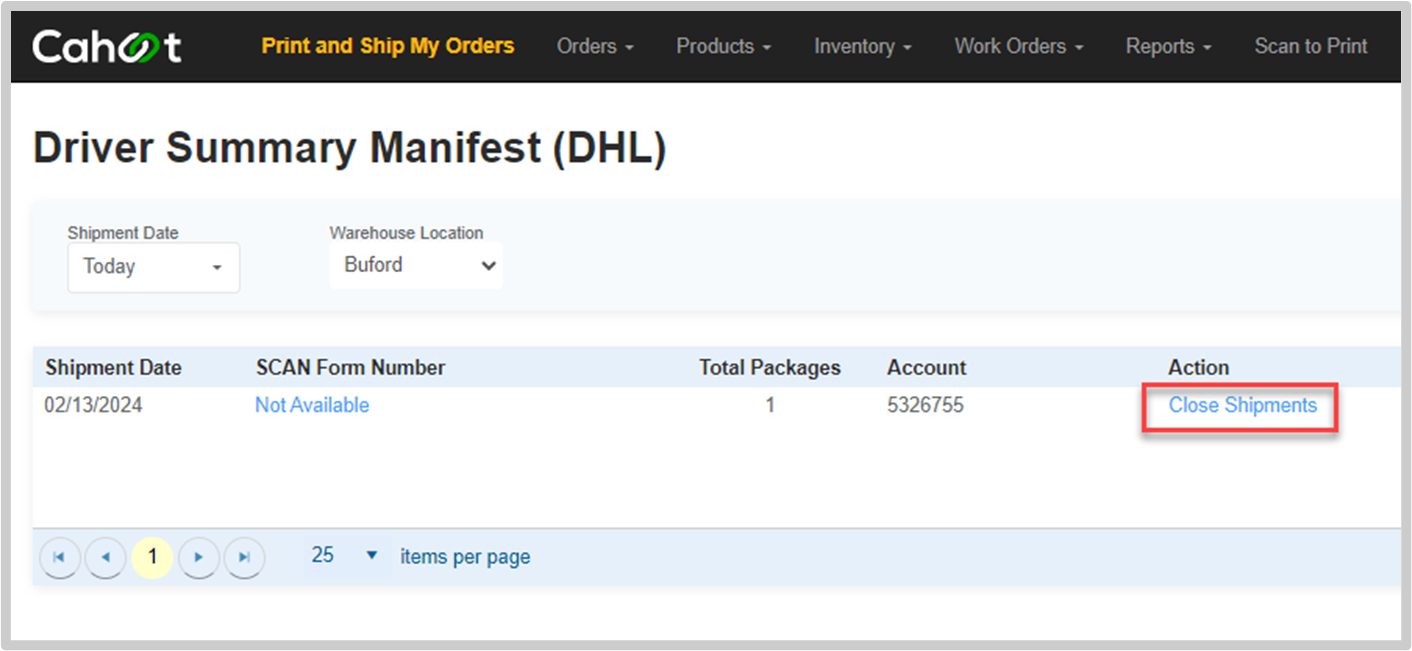1412x651 pixels.
Task: Click the Total Packages column header
Action: point(770,368)
